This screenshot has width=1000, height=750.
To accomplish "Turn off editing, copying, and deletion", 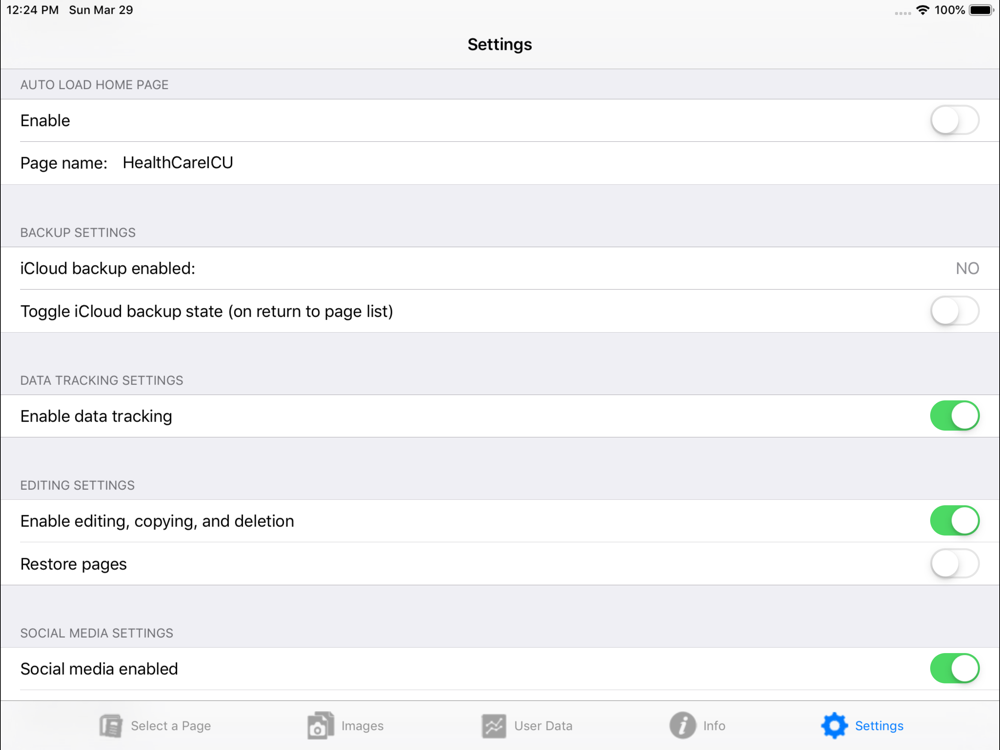I will tap(955, 521).
